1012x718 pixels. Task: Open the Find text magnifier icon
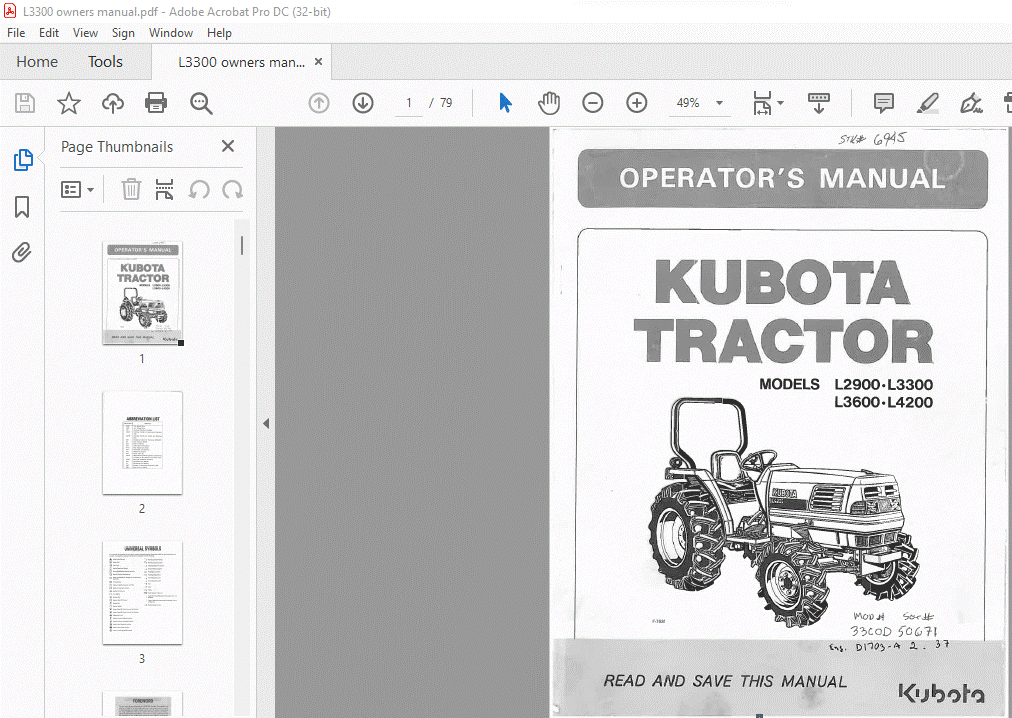point(201,103)
